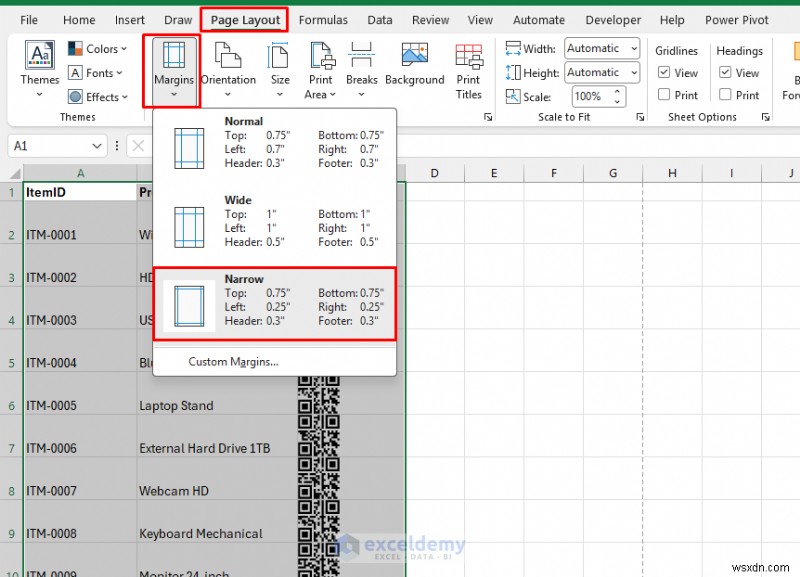Viewport: 800px width, 577px height.
Task: Set a sheet Background image
Action: tap(414, 65)
